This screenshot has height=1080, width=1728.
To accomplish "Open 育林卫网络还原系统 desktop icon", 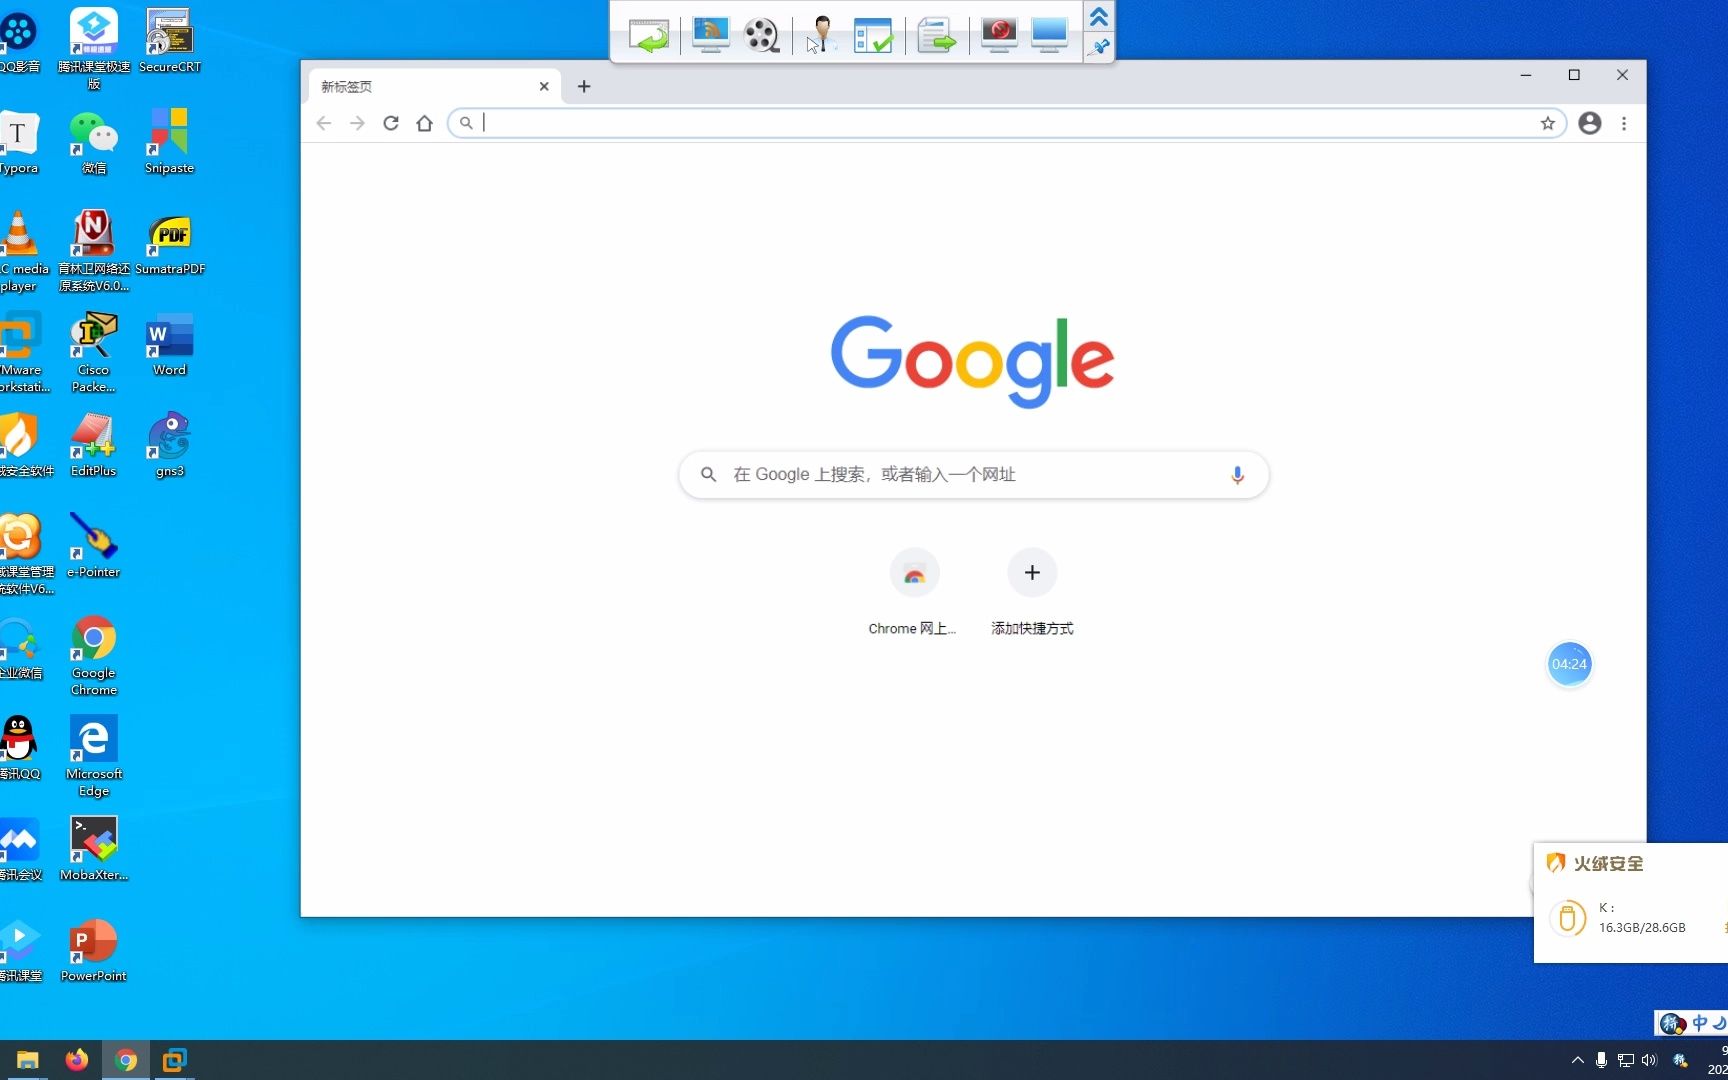I will [94, 251].
